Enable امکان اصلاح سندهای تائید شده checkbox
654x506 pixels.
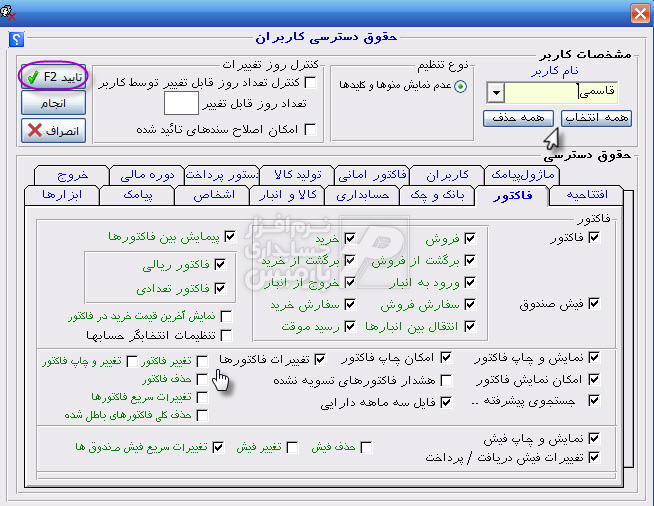(x=310, y=129)
